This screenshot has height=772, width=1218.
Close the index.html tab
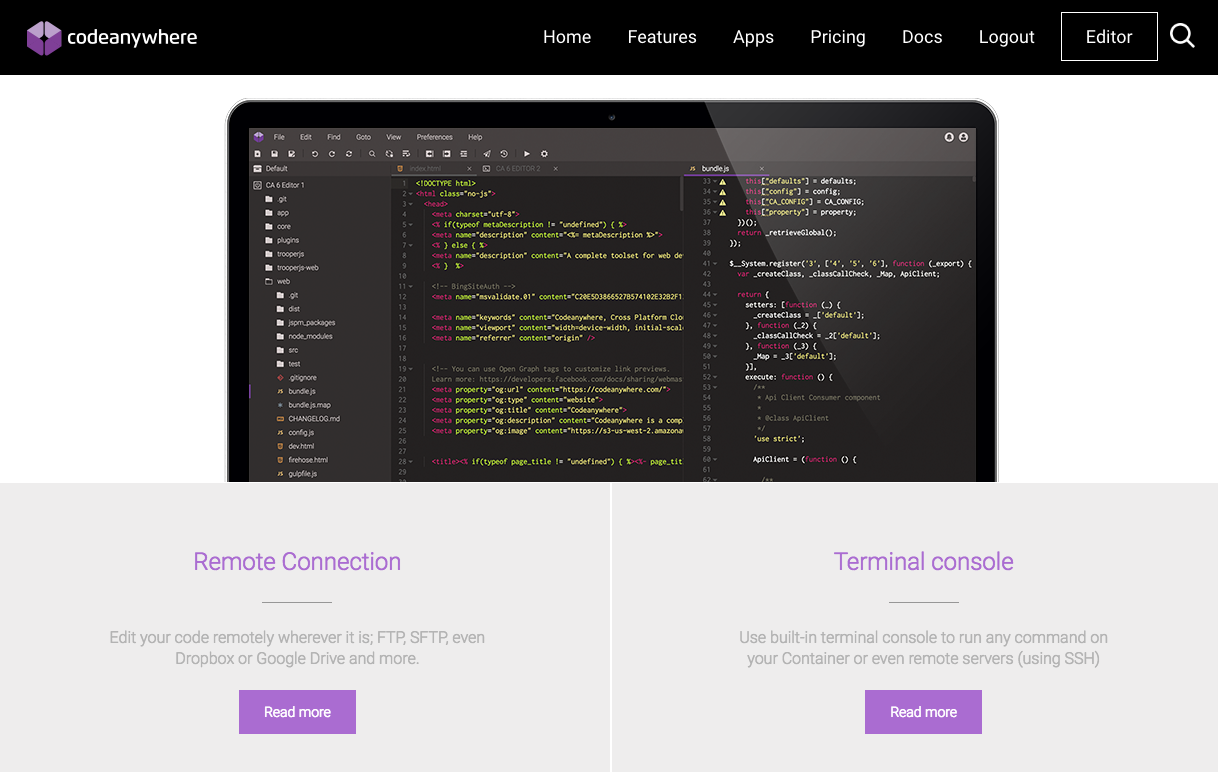[467, 169]
